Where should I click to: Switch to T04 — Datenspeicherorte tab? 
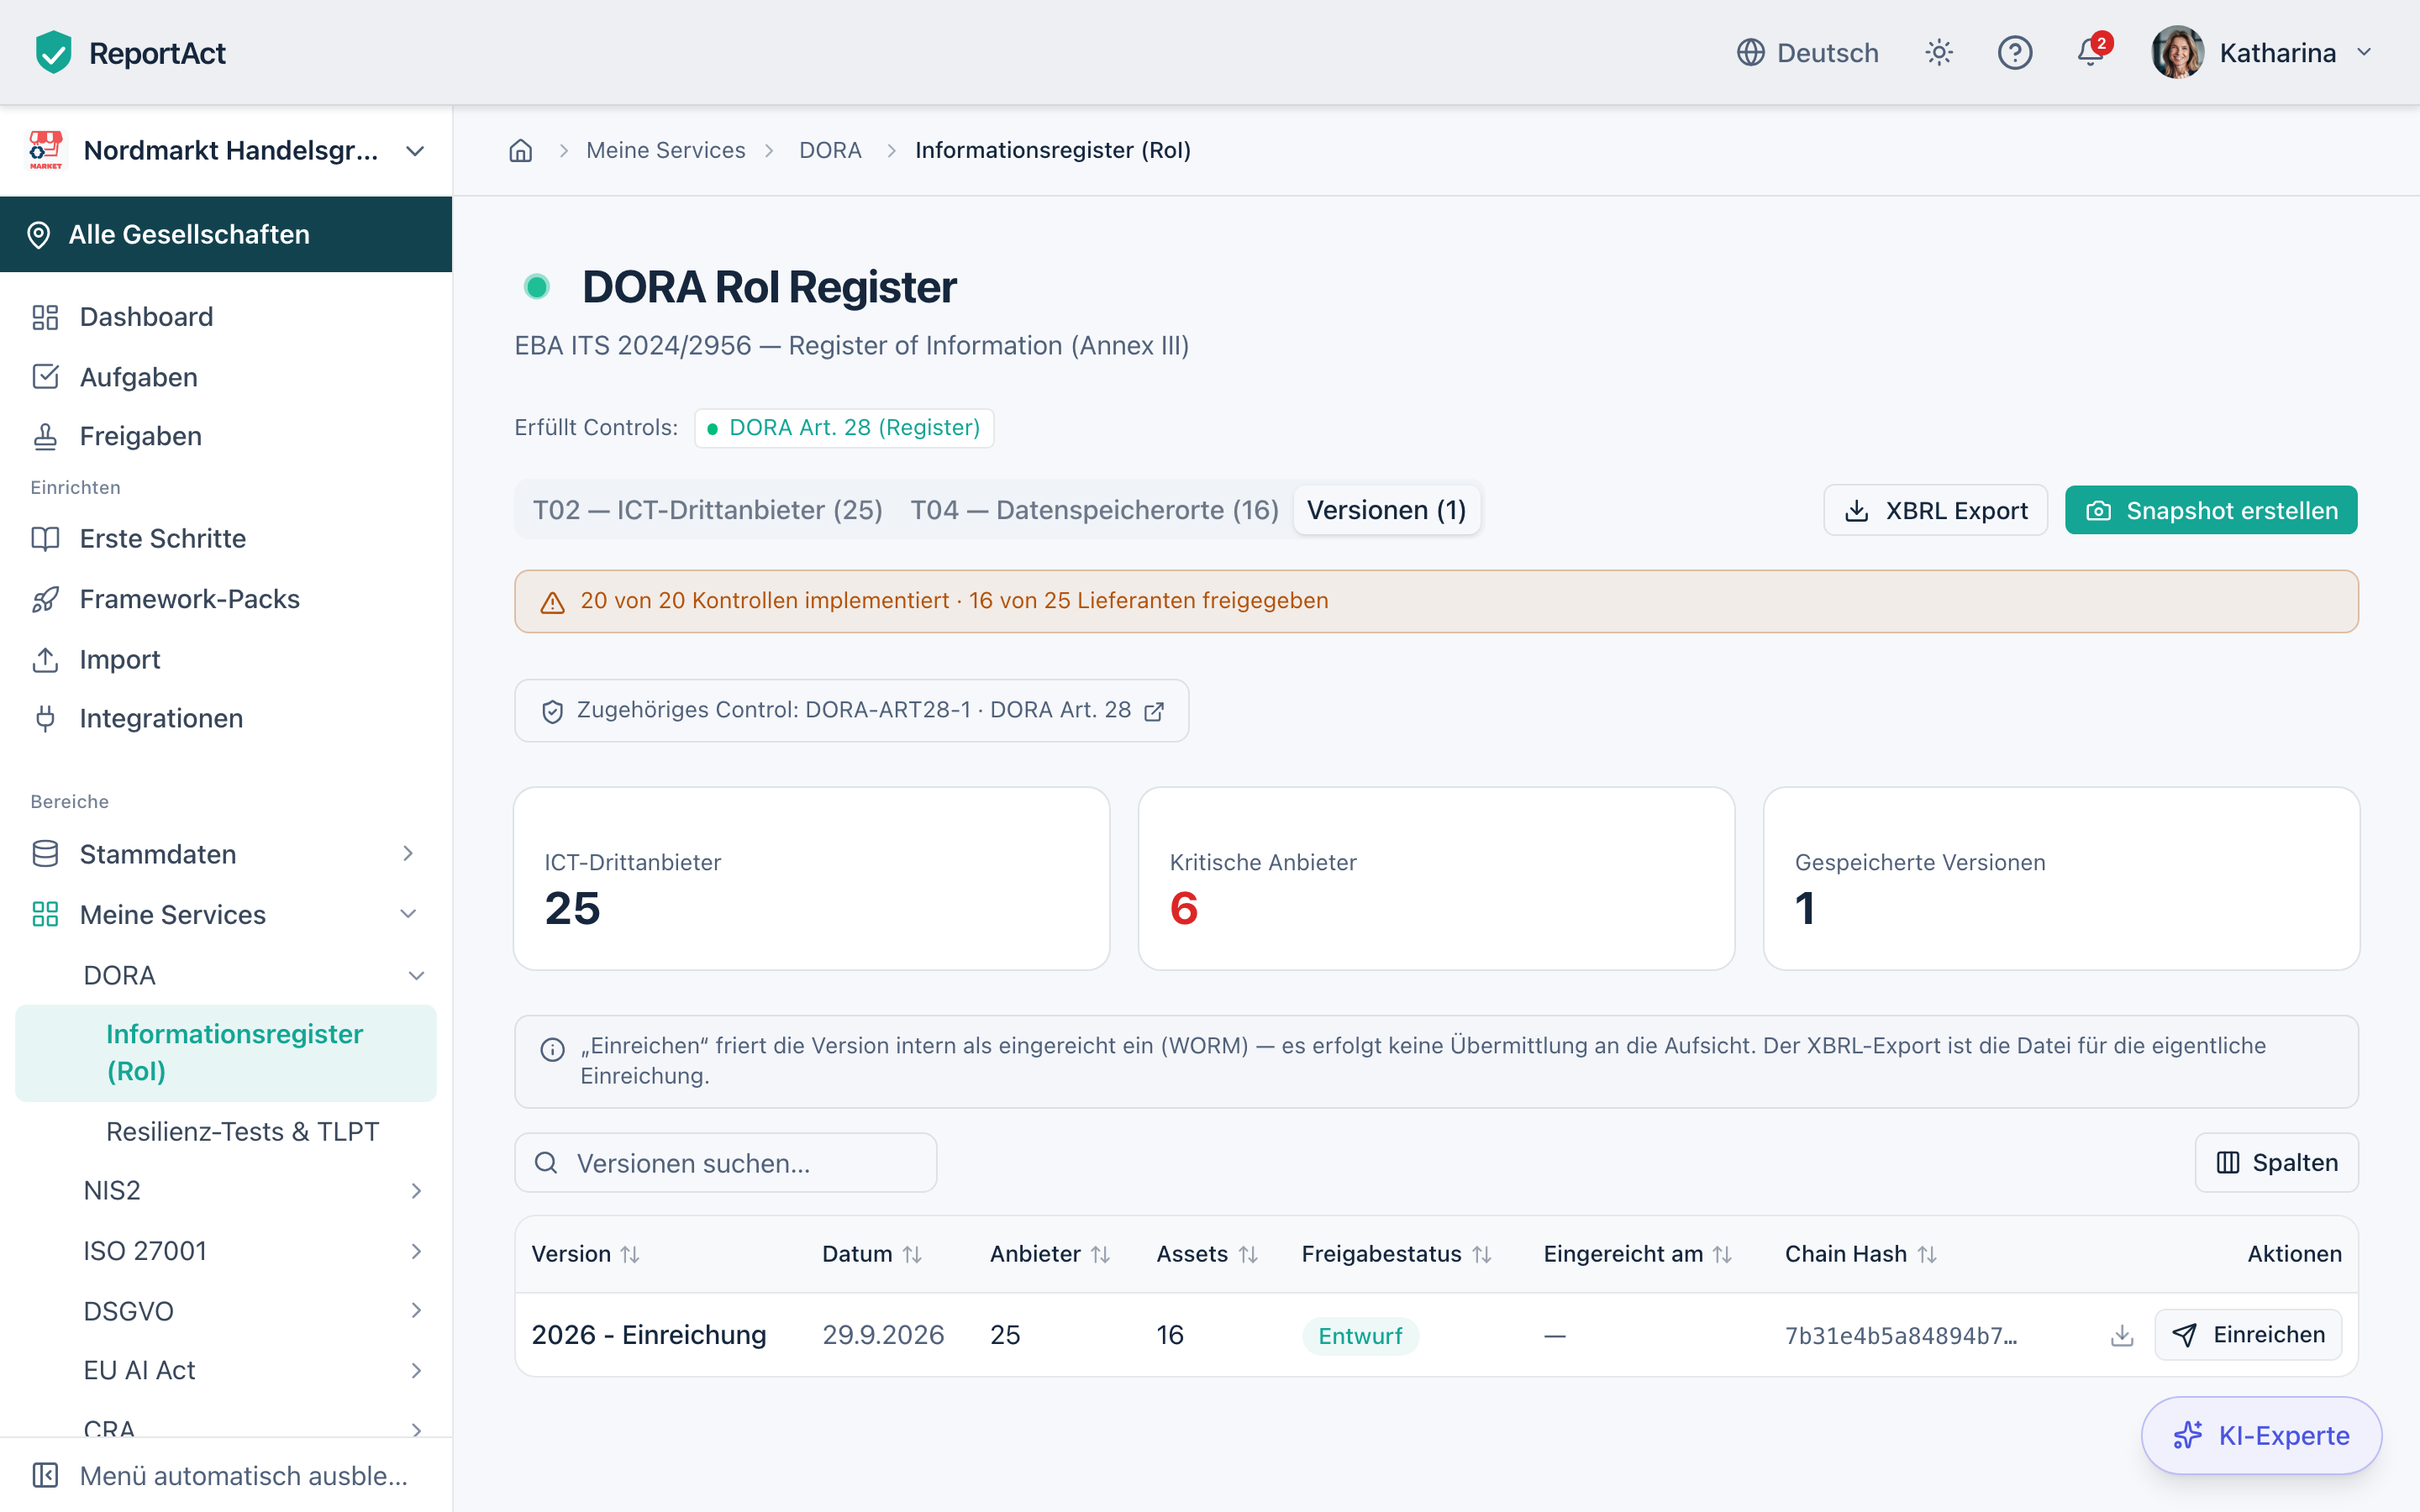pos(1094,510)
